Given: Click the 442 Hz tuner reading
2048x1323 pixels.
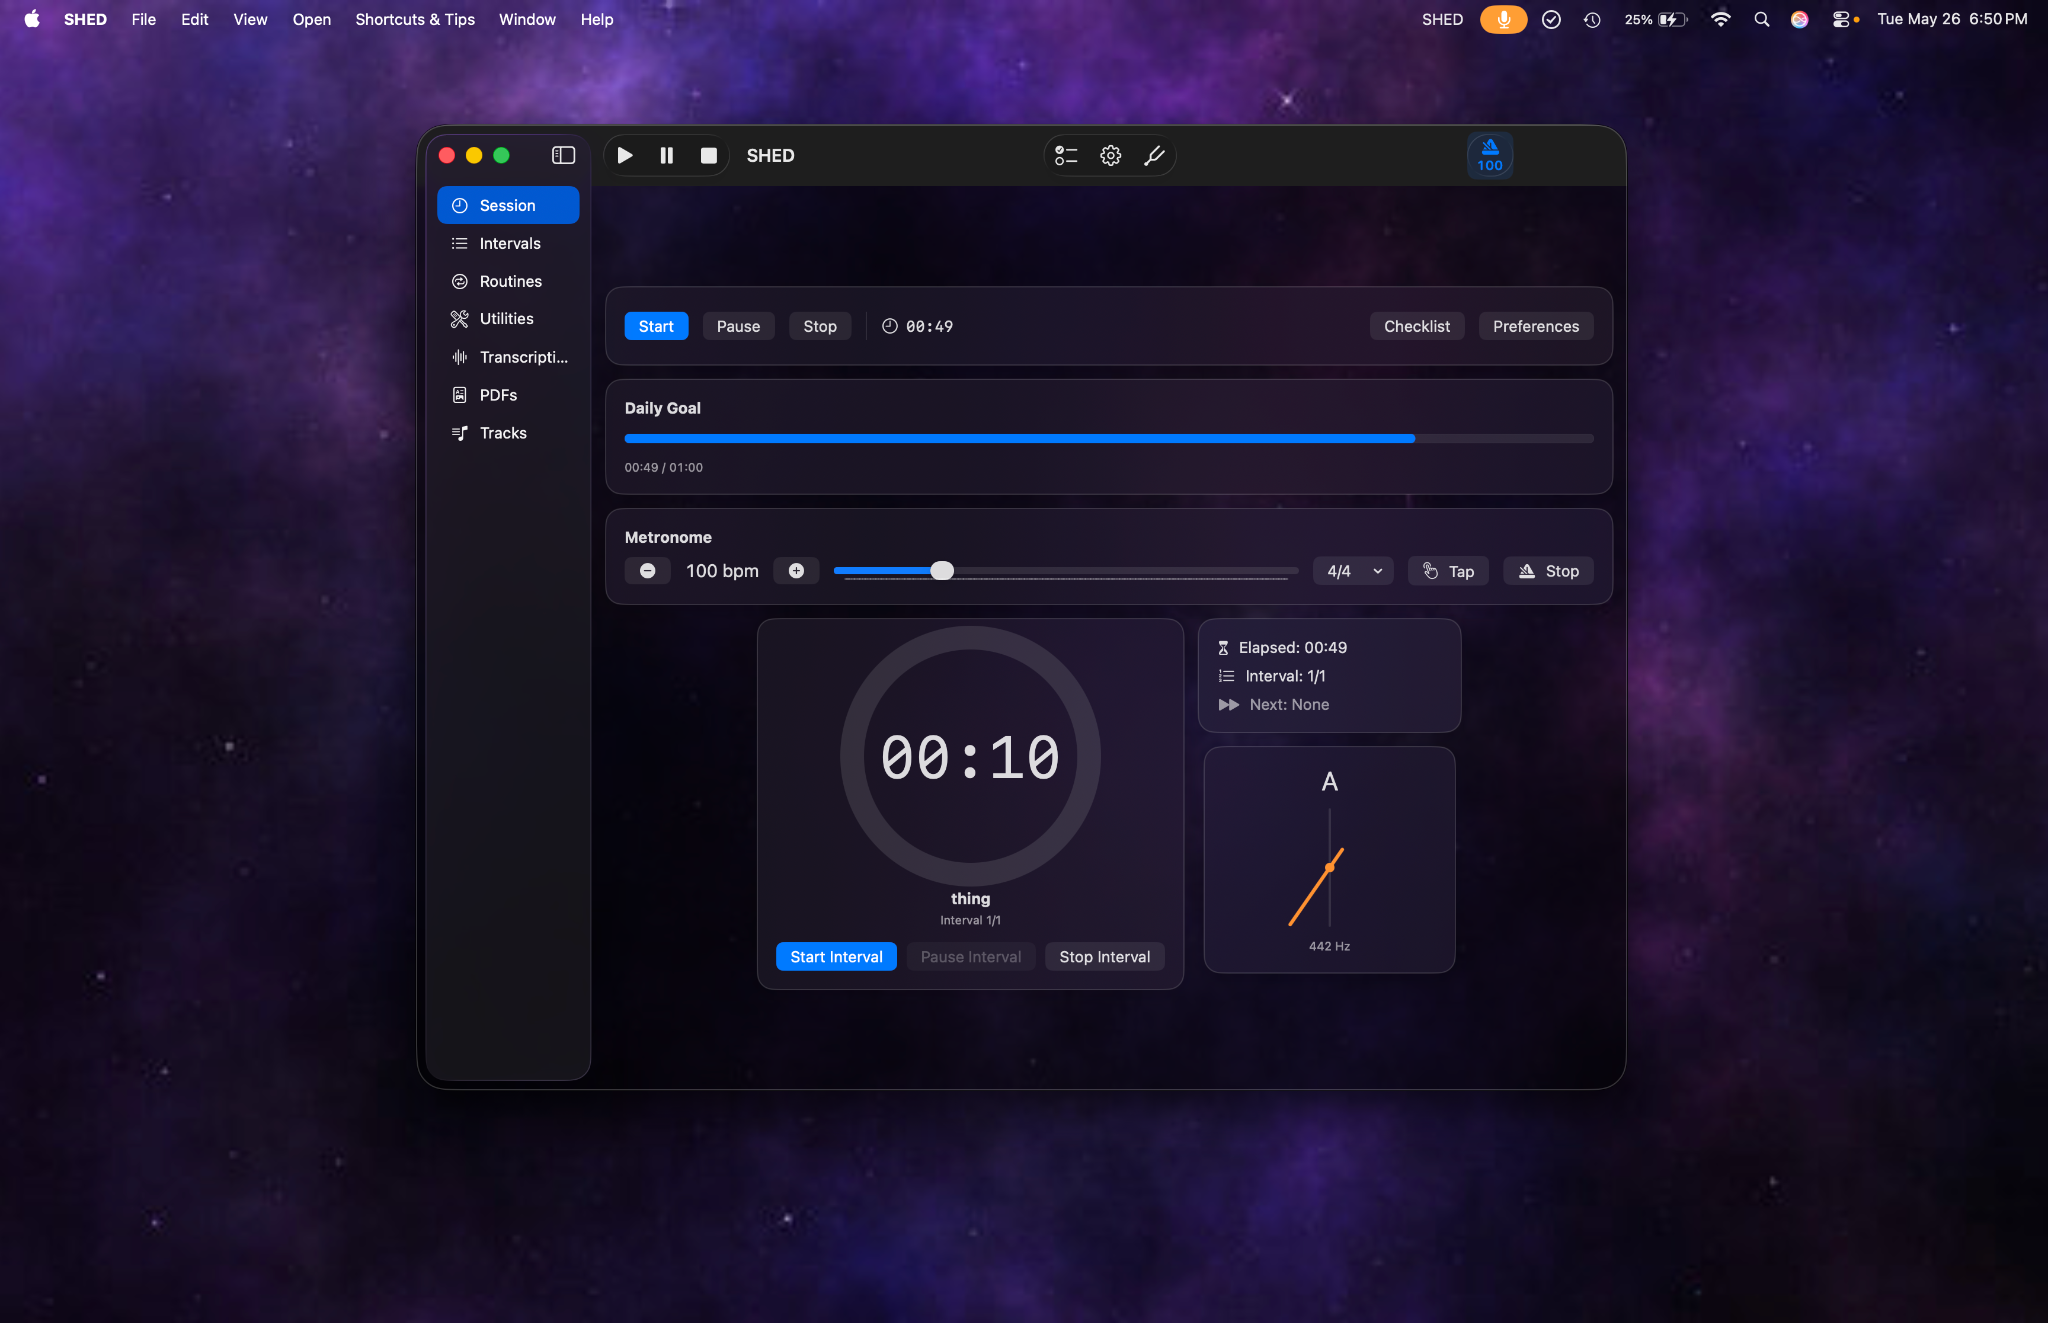Looking at the screenshot, I should pyautogui.click(x=1329, y=946).
